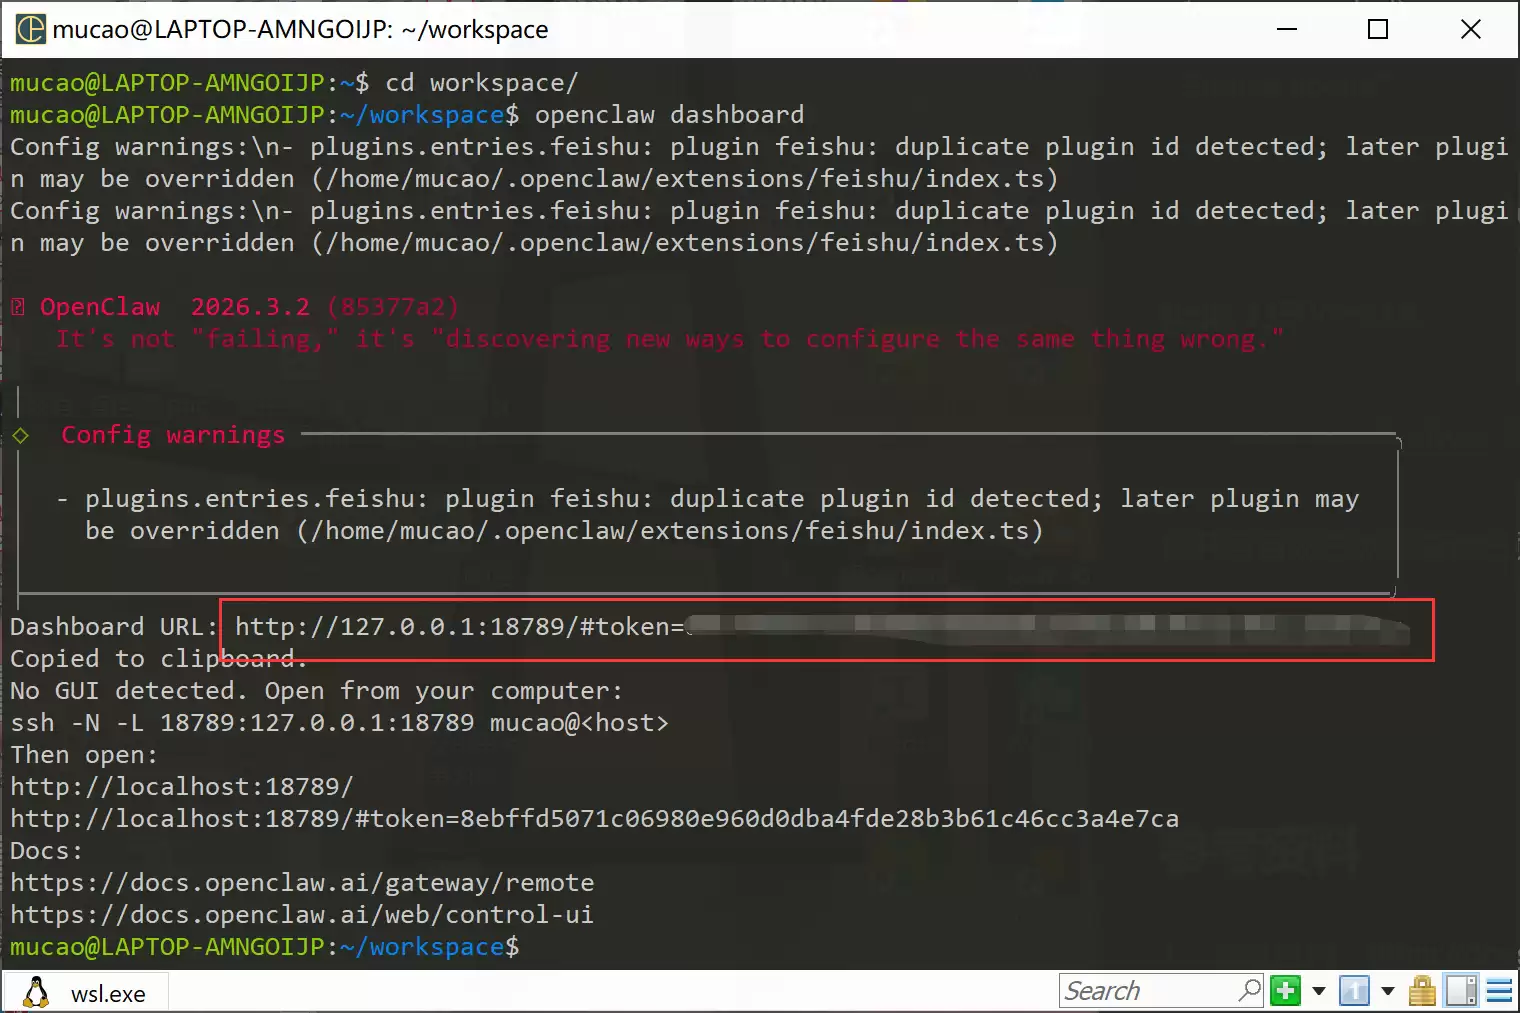Click the localhost URL containing the token
The height and width of the screenshot is (1013, 1520).
[x=594, y=819]
